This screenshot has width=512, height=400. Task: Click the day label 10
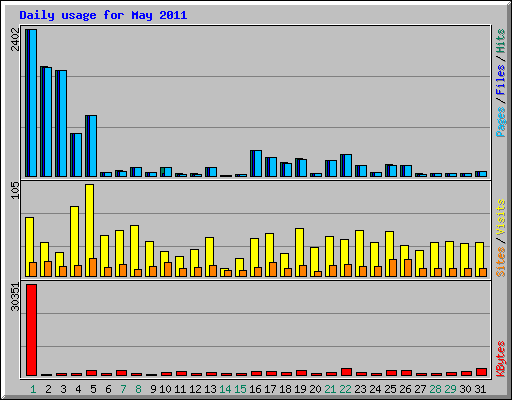tap(165, 389)
